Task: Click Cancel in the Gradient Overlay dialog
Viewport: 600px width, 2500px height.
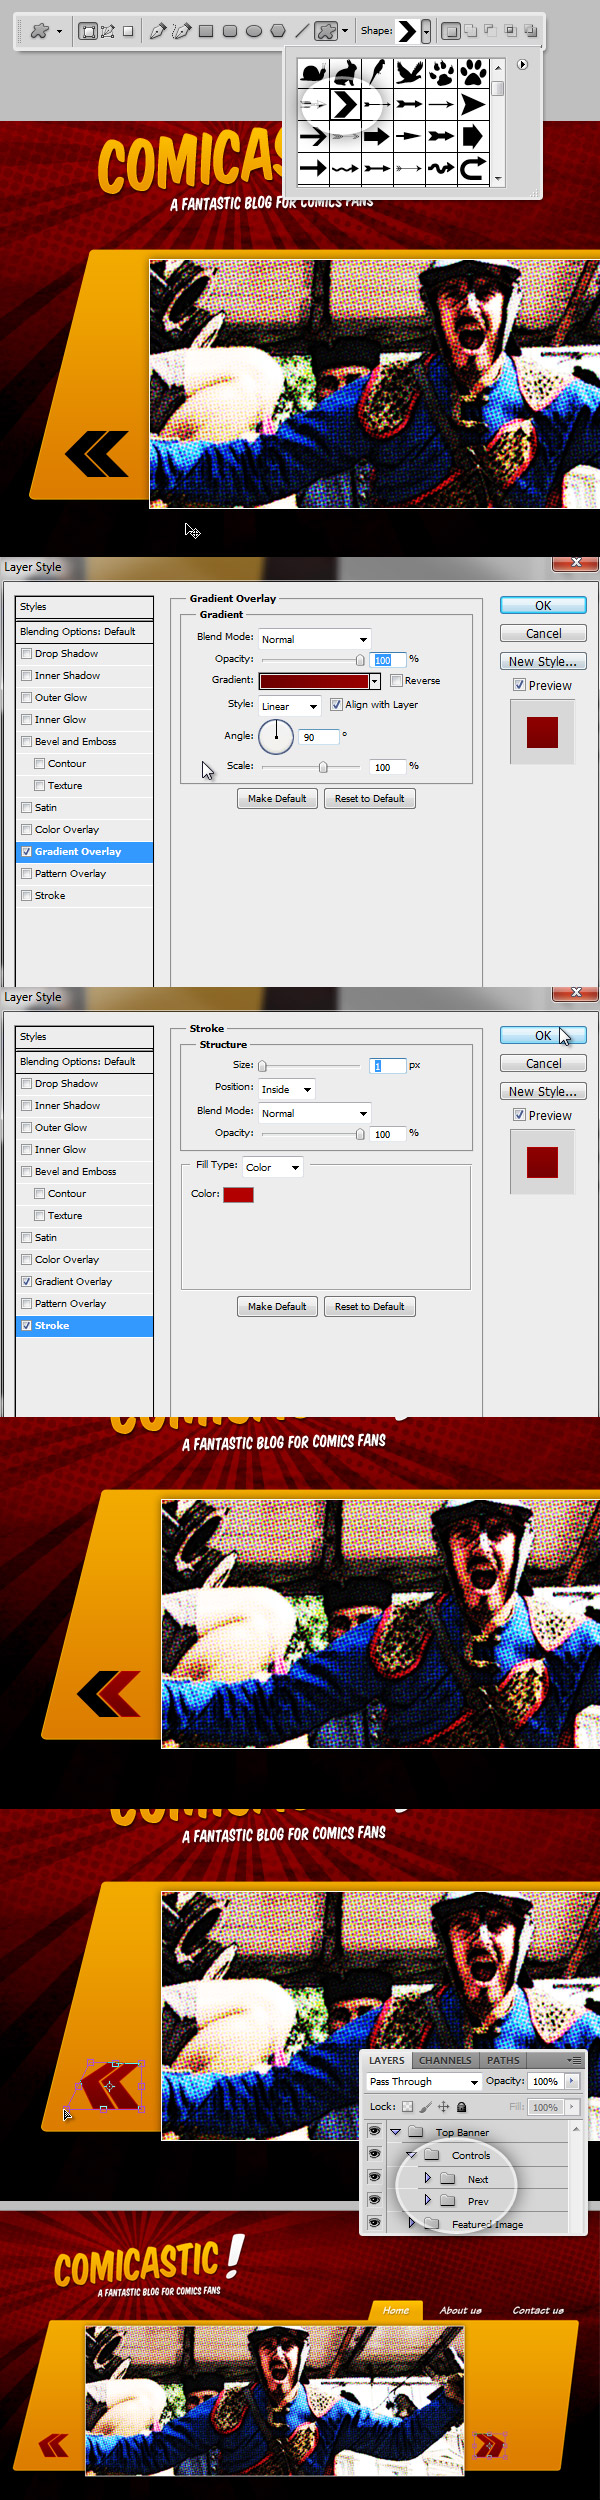Action: 543,633
